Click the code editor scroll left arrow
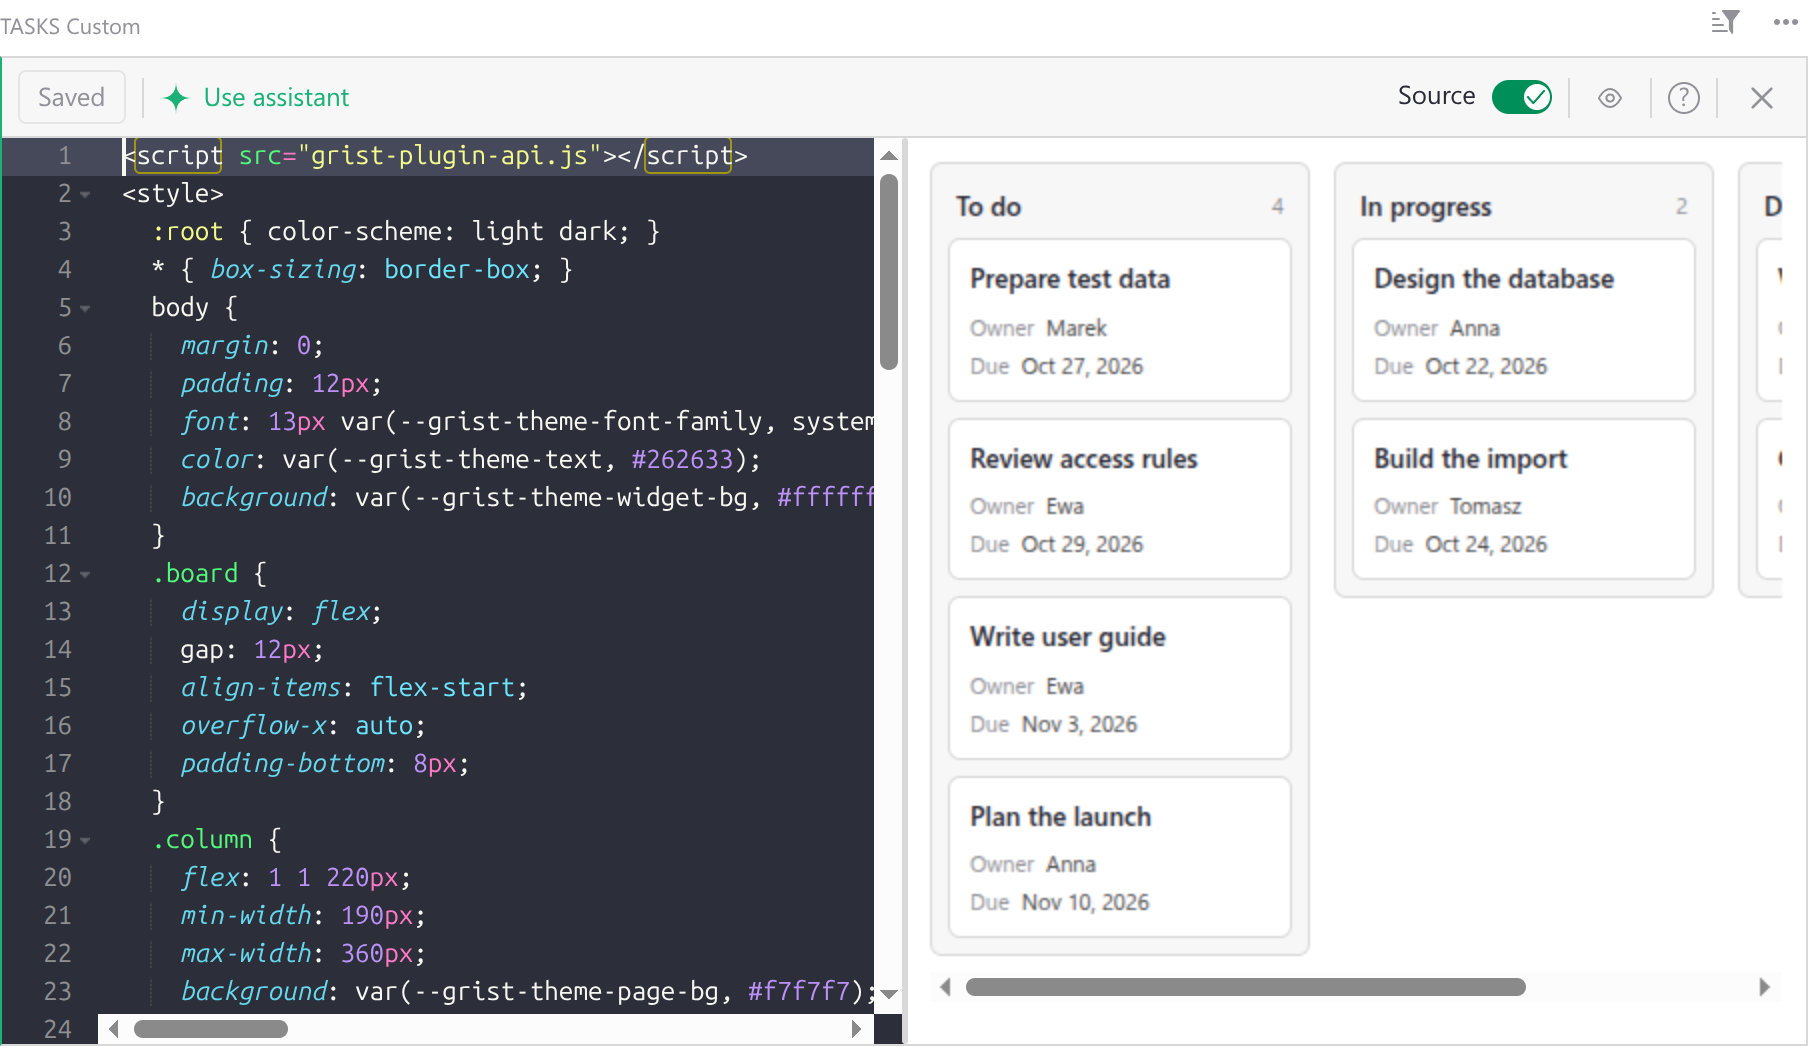 pyautogui.click(x=113, y=1029)
